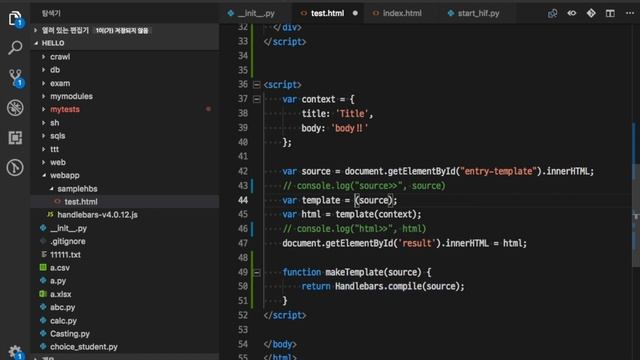
Task: Fold the context object at line 37
Action: click(x=256, y=99)
